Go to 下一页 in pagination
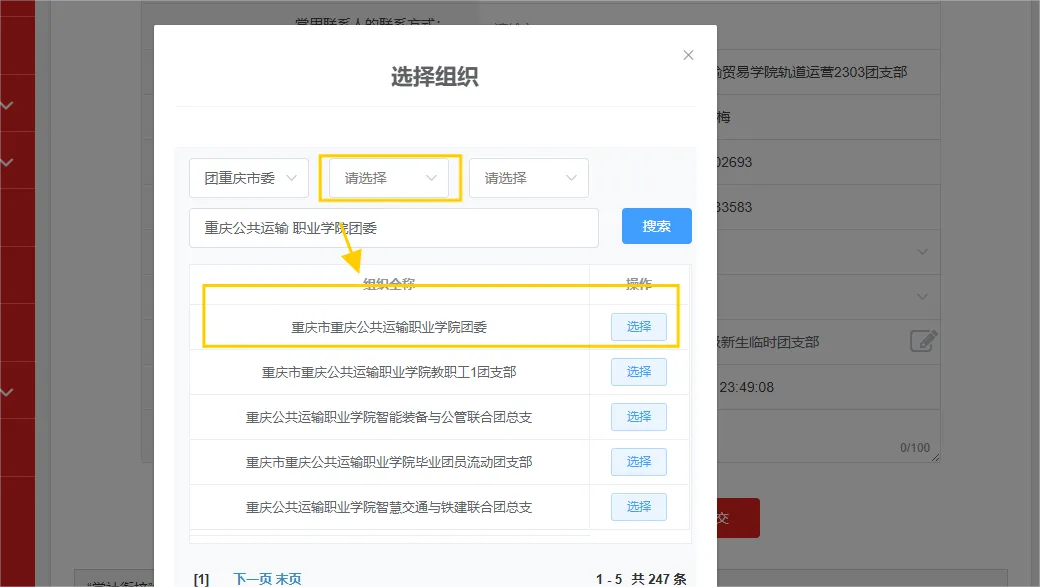Image resolution: width=1040 pixels, height=587 pixels. tap(253, 579)
